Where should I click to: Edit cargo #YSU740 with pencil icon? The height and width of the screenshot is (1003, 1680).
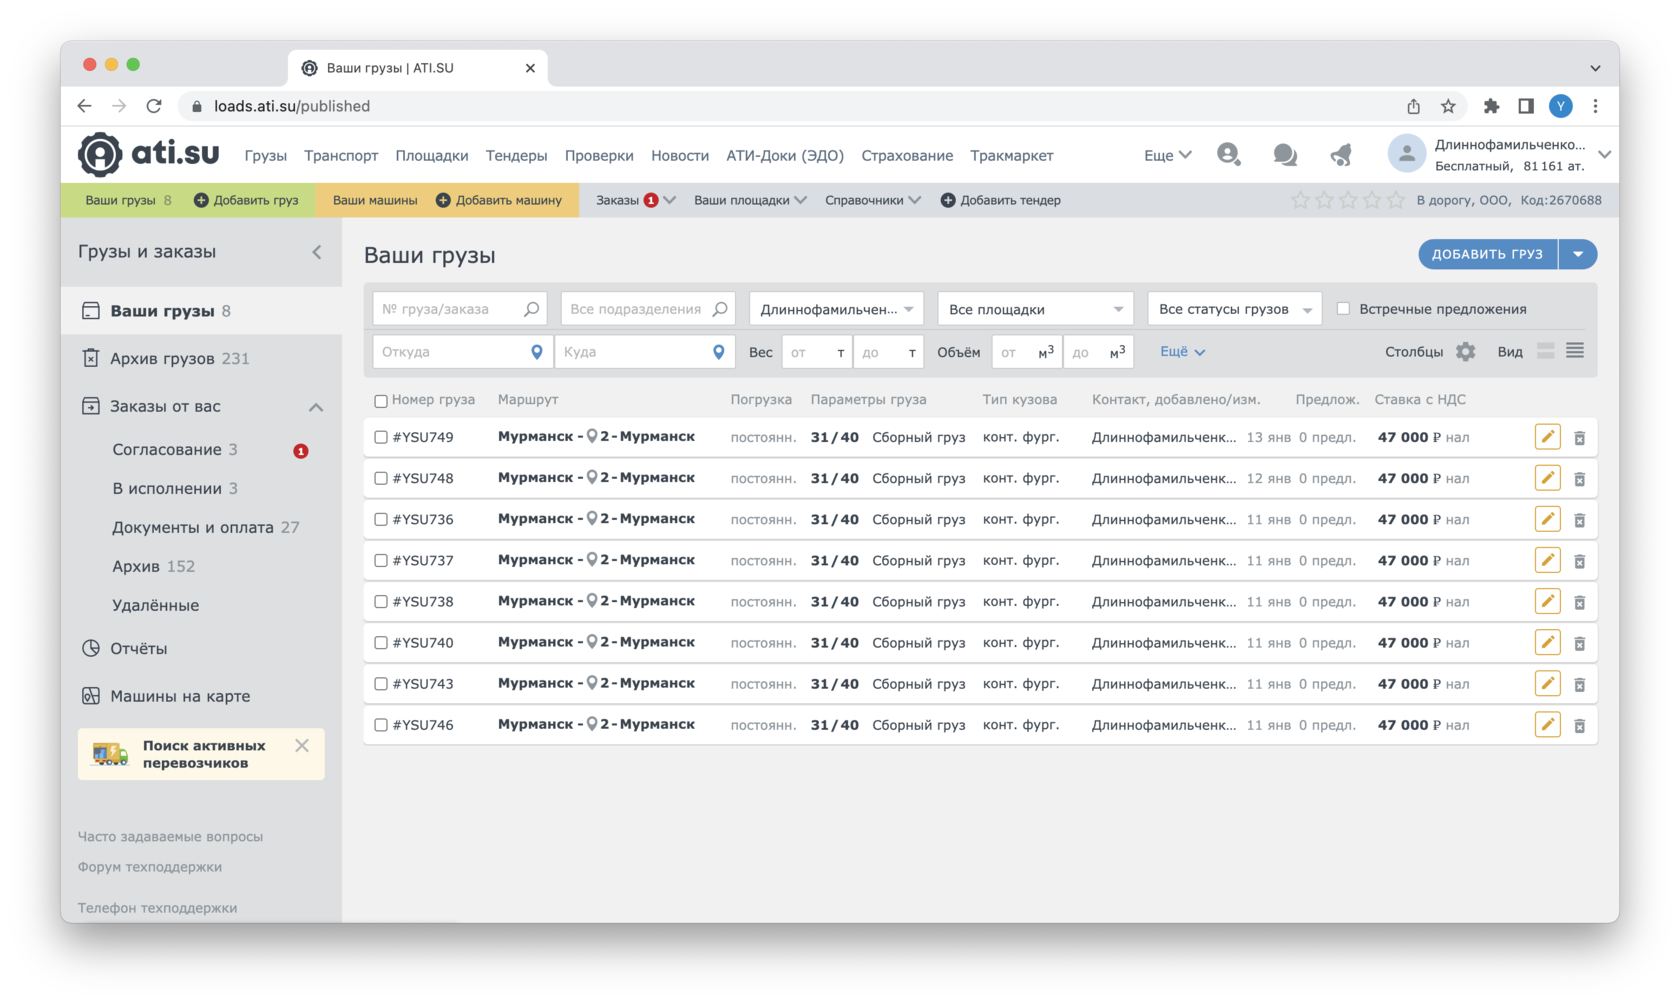tap(1547, 642)
